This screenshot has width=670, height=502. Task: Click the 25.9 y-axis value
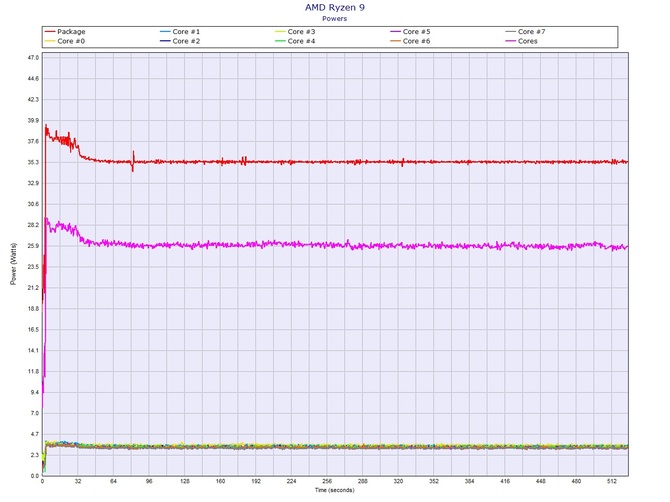[34, 246]
